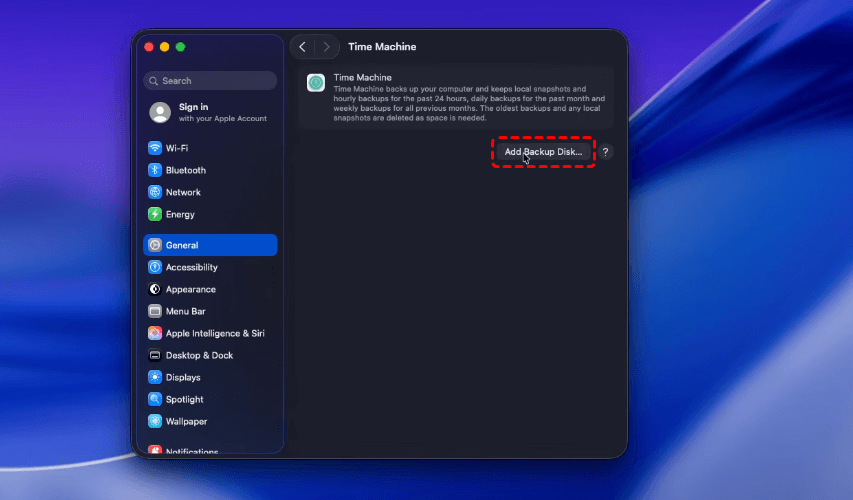Viewport: 853px width, 500px height.
Task: Open Appearance settings icon
Action: [x=155, y=289]
